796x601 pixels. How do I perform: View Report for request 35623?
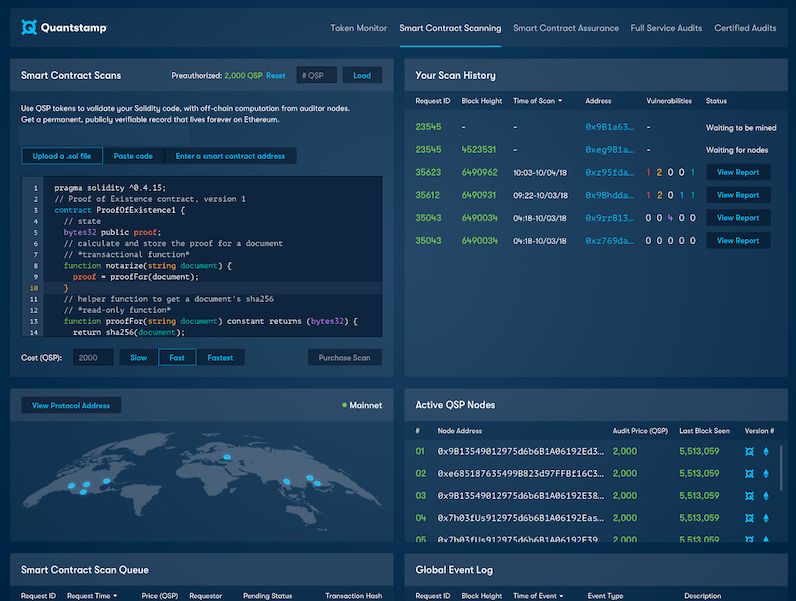[x=738, y=172]
